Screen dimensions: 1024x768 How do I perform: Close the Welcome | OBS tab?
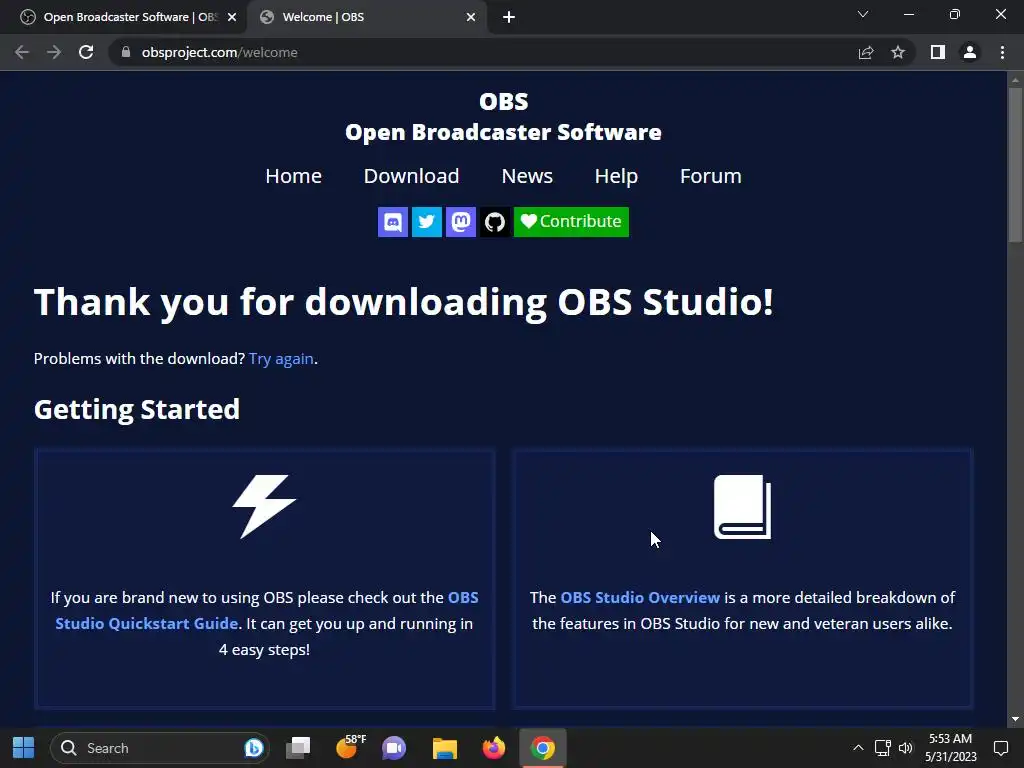pos(471,17)
